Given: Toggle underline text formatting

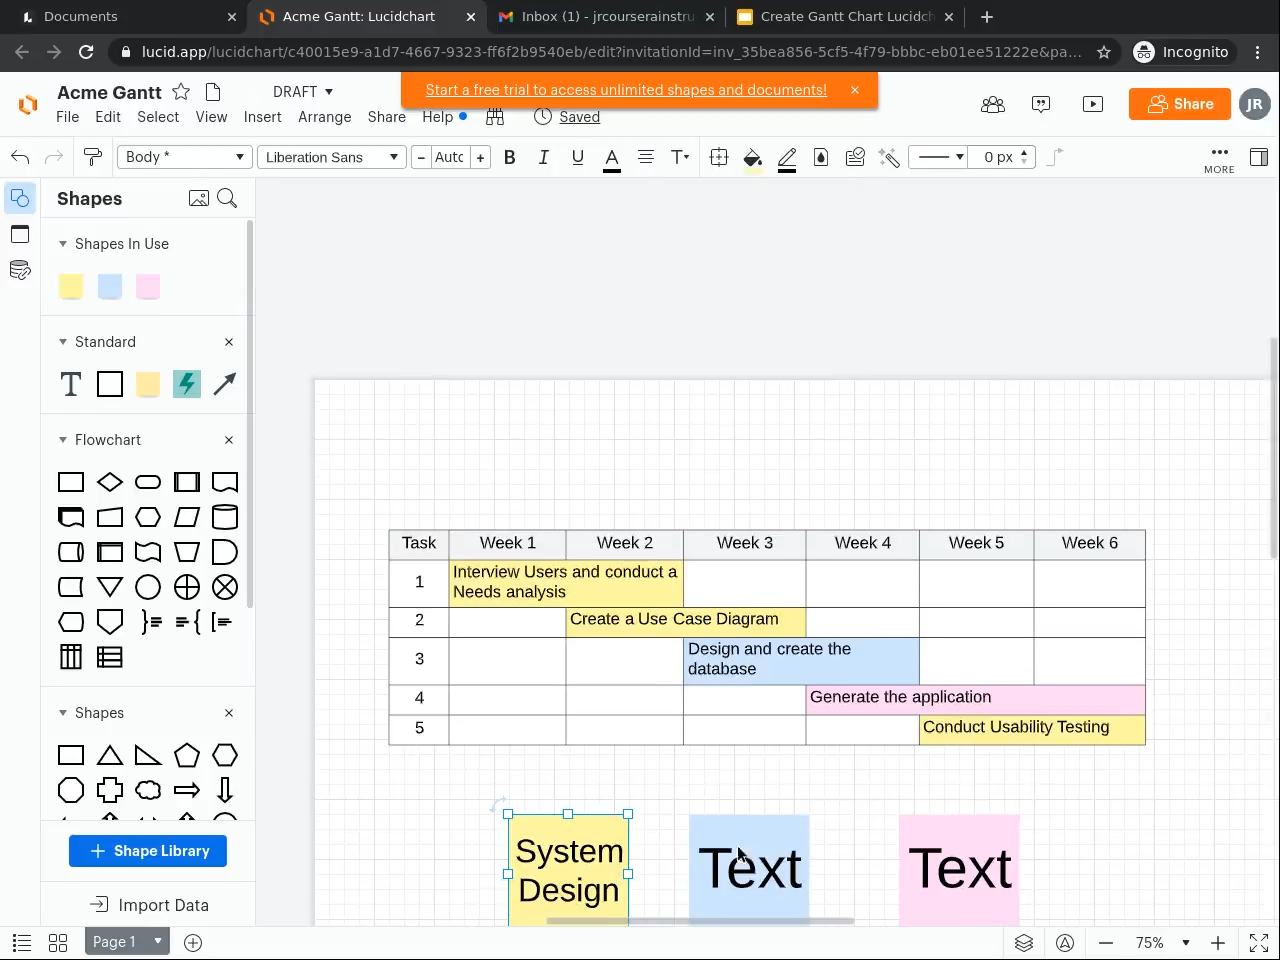Looking at the screenshot, I should (x=577, y=157).
